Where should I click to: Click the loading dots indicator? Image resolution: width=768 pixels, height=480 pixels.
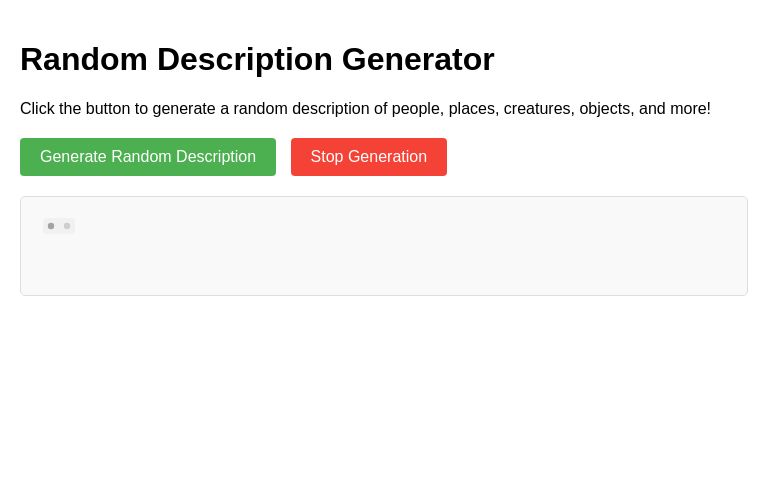[x=59, y=226]
